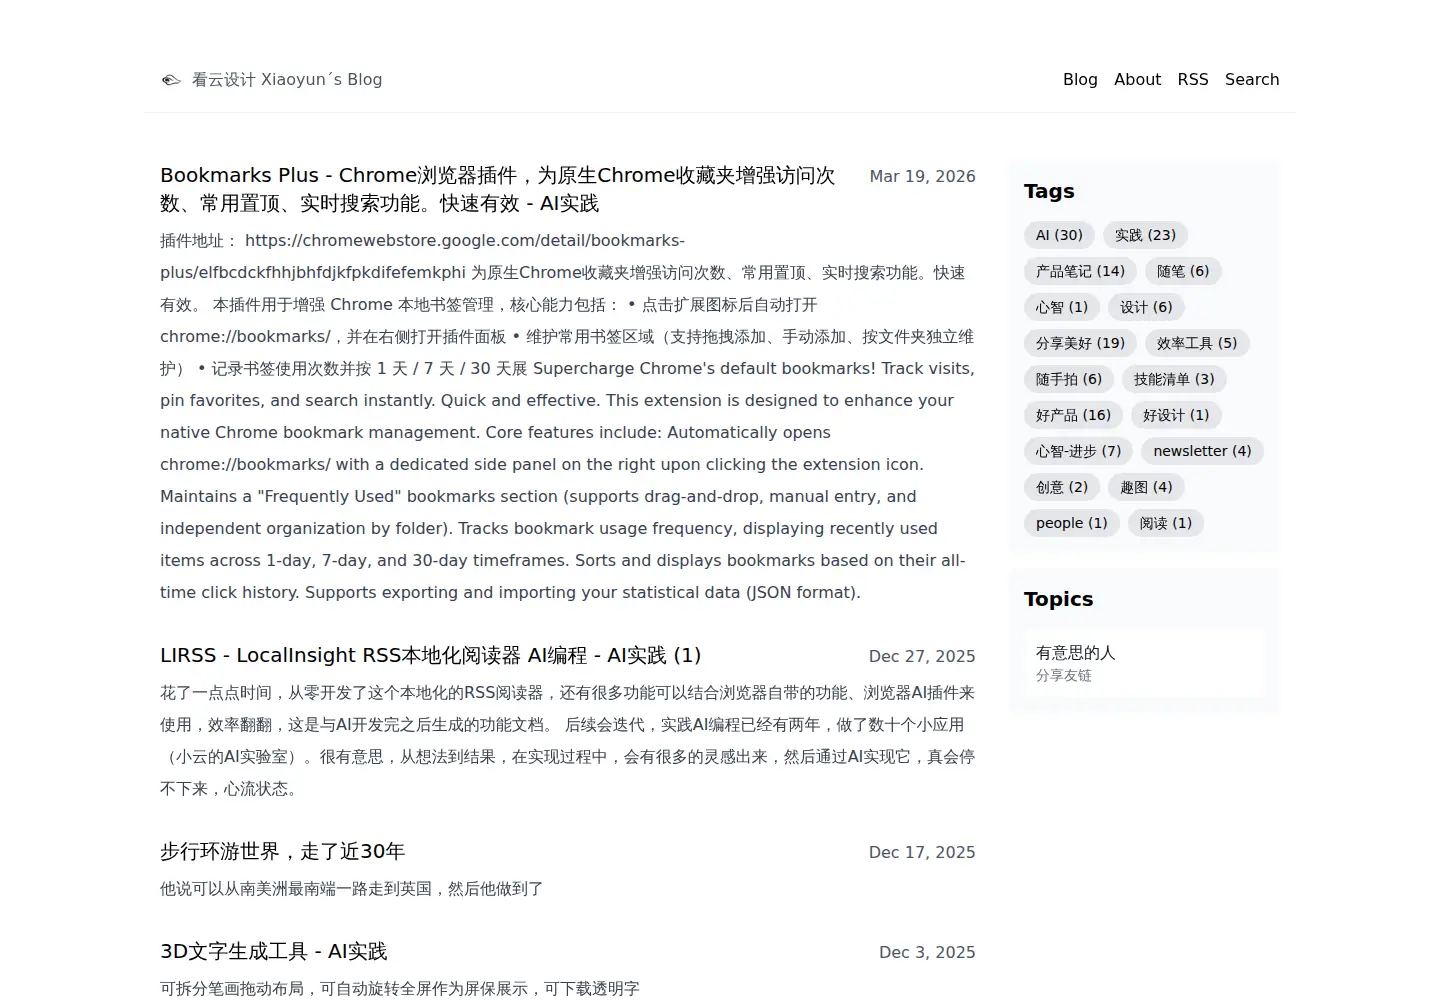1440x1000 pixels.
Task: Click the Tags sidebar heading
Action: pyautogui.click(x=1049, y=191)
